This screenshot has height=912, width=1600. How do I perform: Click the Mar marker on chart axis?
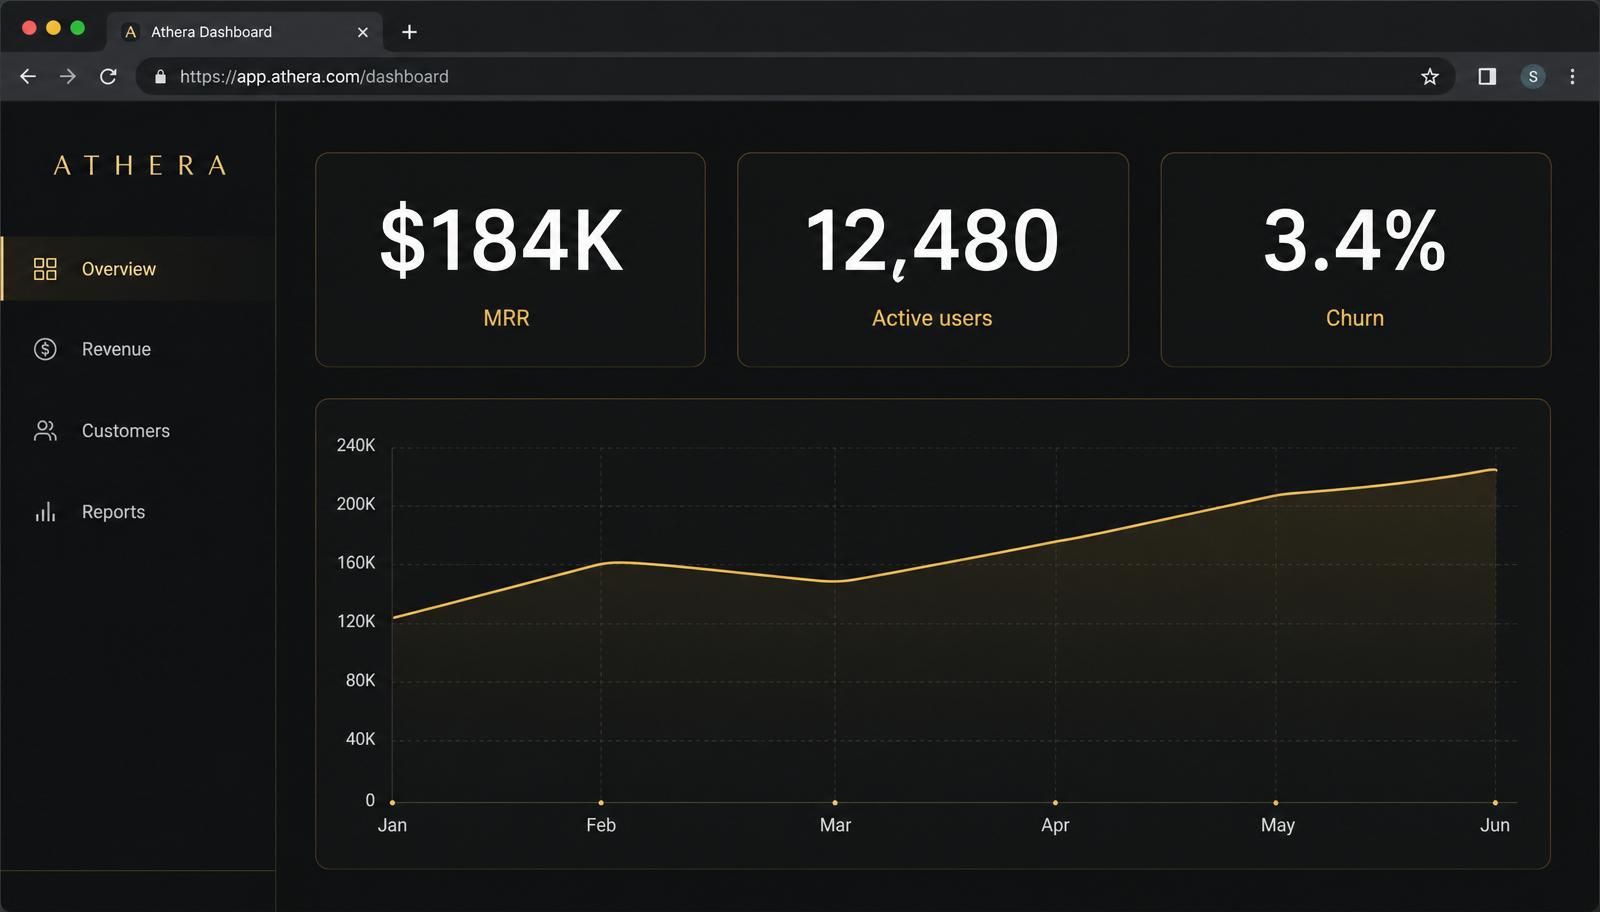pos(835,802)
